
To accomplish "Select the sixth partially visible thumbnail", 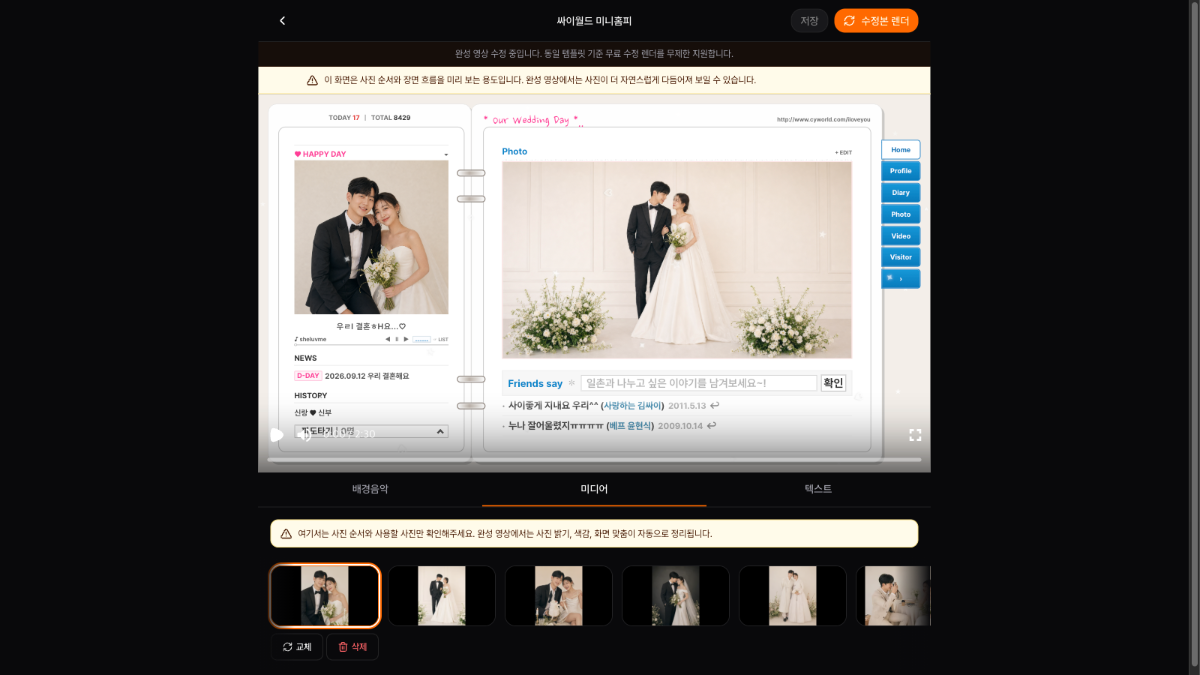I will 894,596.
